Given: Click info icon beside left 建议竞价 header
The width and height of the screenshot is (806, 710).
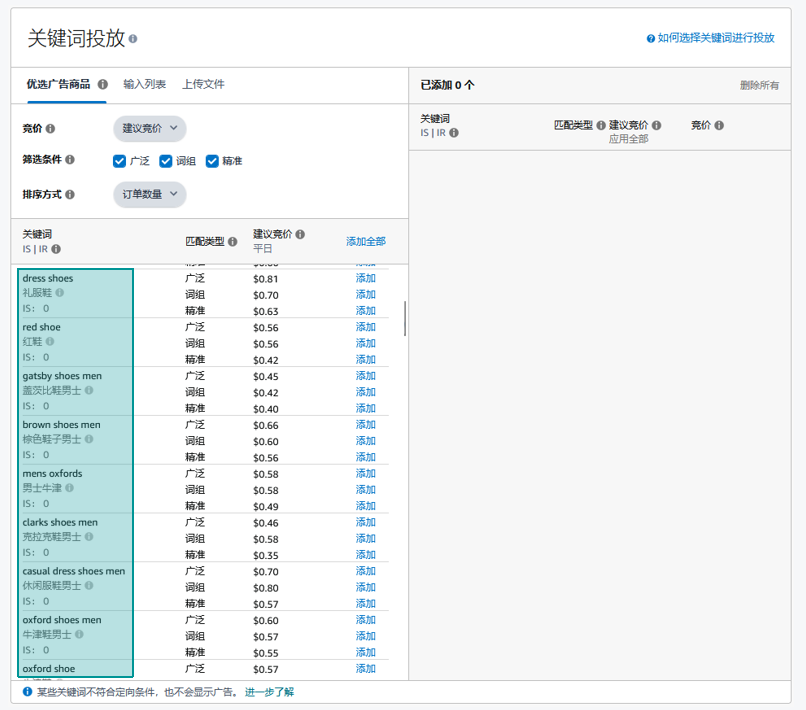Looking at the screenshot, I should tap(300, 234).
